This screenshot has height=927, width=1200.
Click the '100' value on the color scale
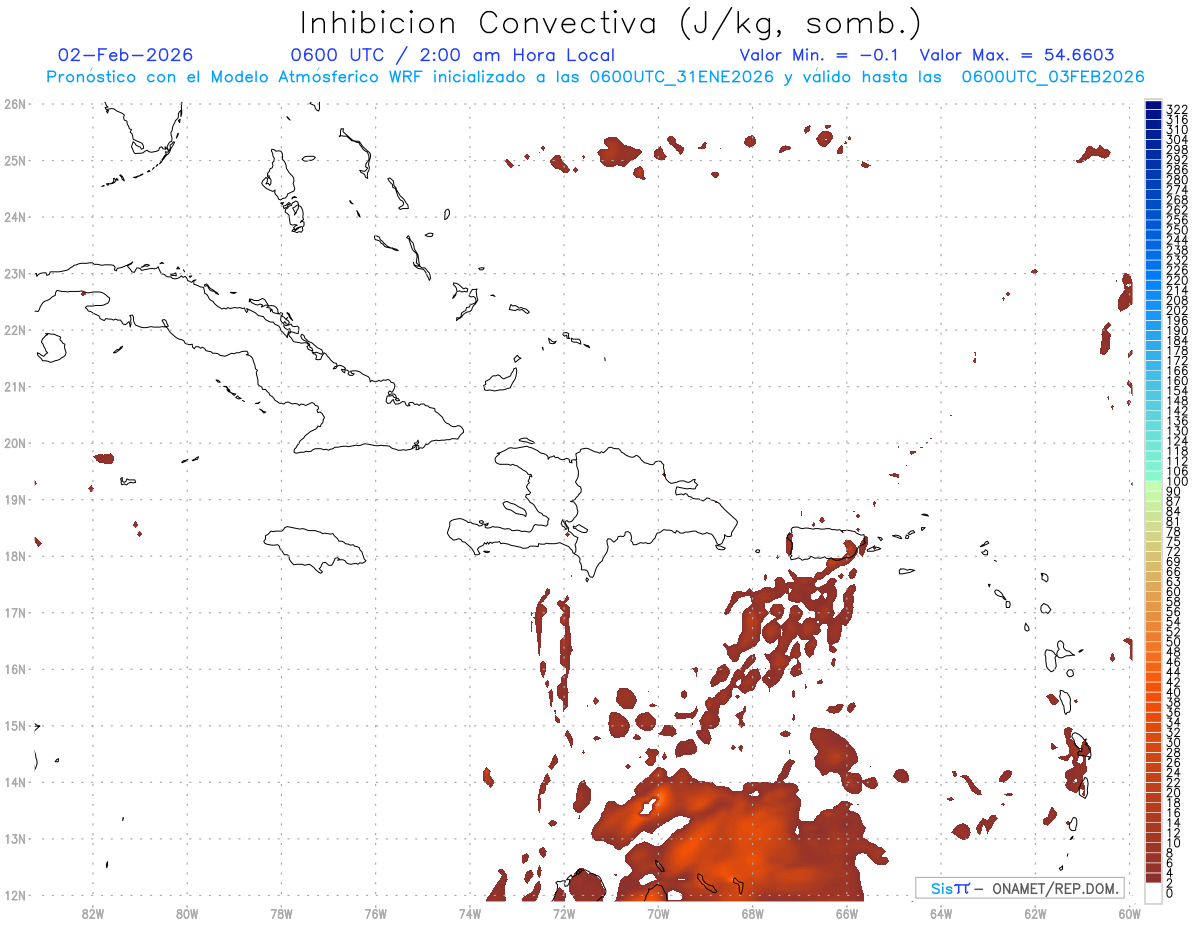point(1177,482)
